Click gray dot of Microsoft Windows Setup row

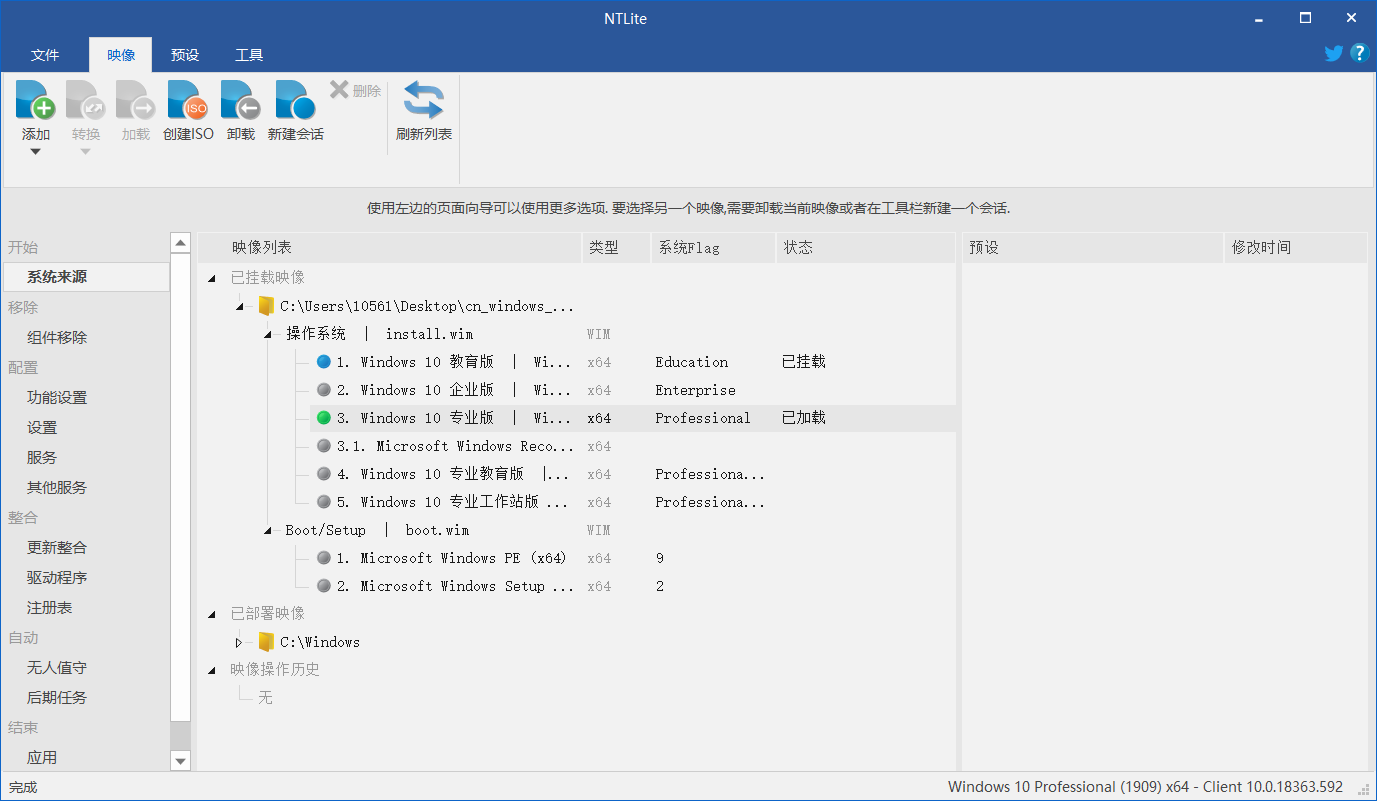[323, 586]
